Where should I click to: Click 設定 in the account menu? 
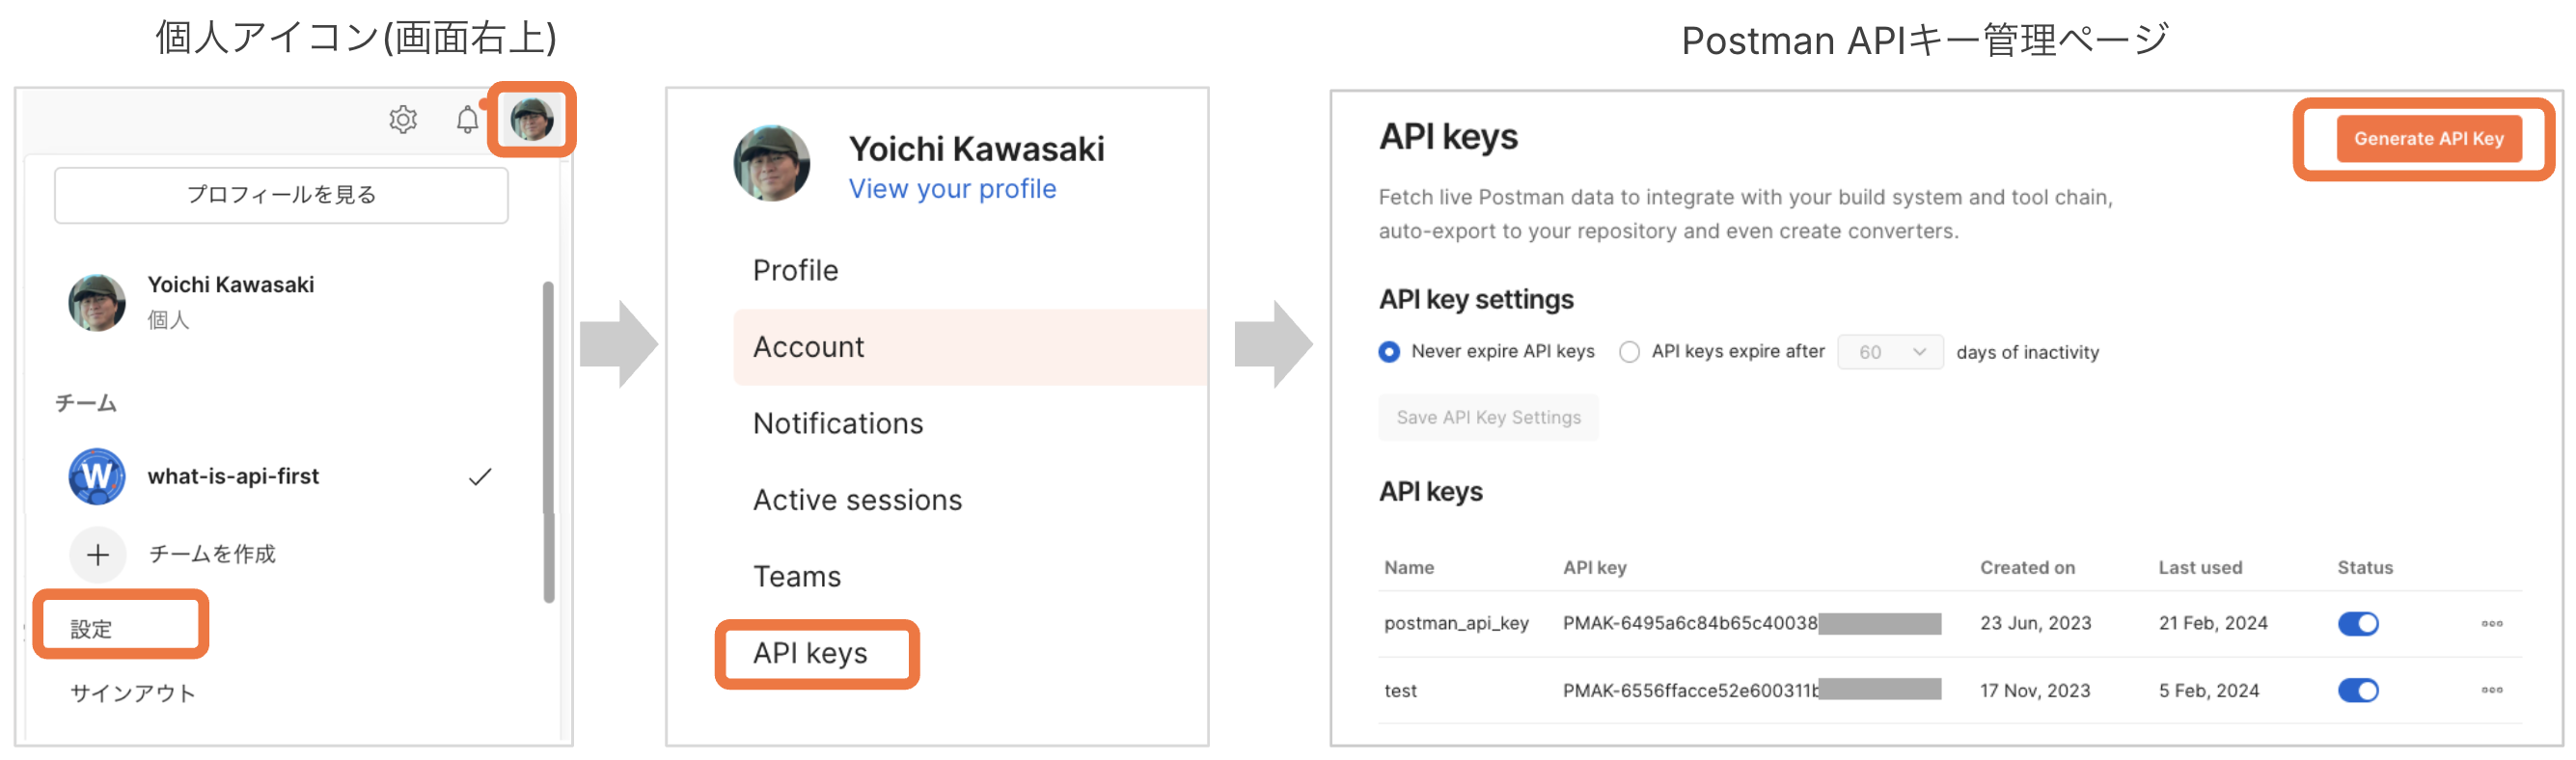[x=91, y=629]
